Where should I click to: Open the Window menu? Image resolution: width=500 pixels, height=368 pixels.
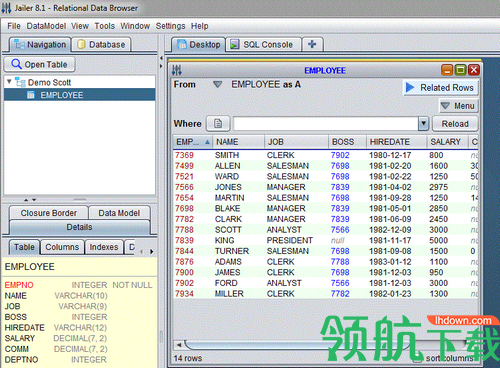[x=135, y=26]
